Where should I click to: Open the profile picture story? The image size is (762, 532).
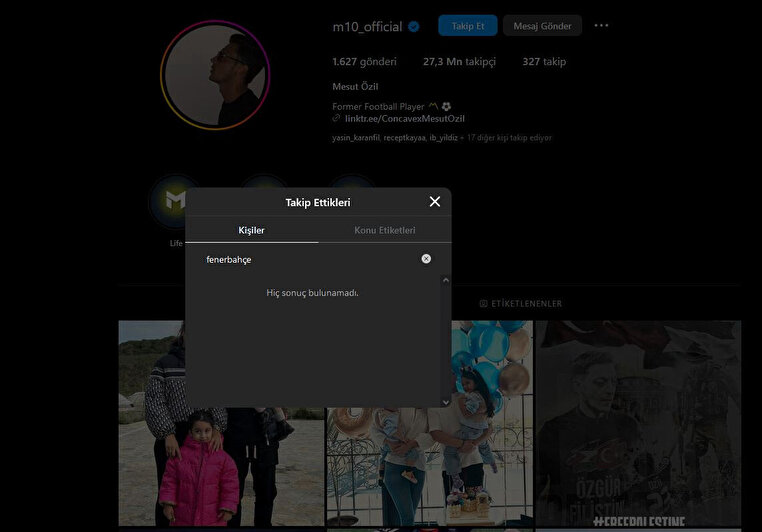tap(215, 75)
